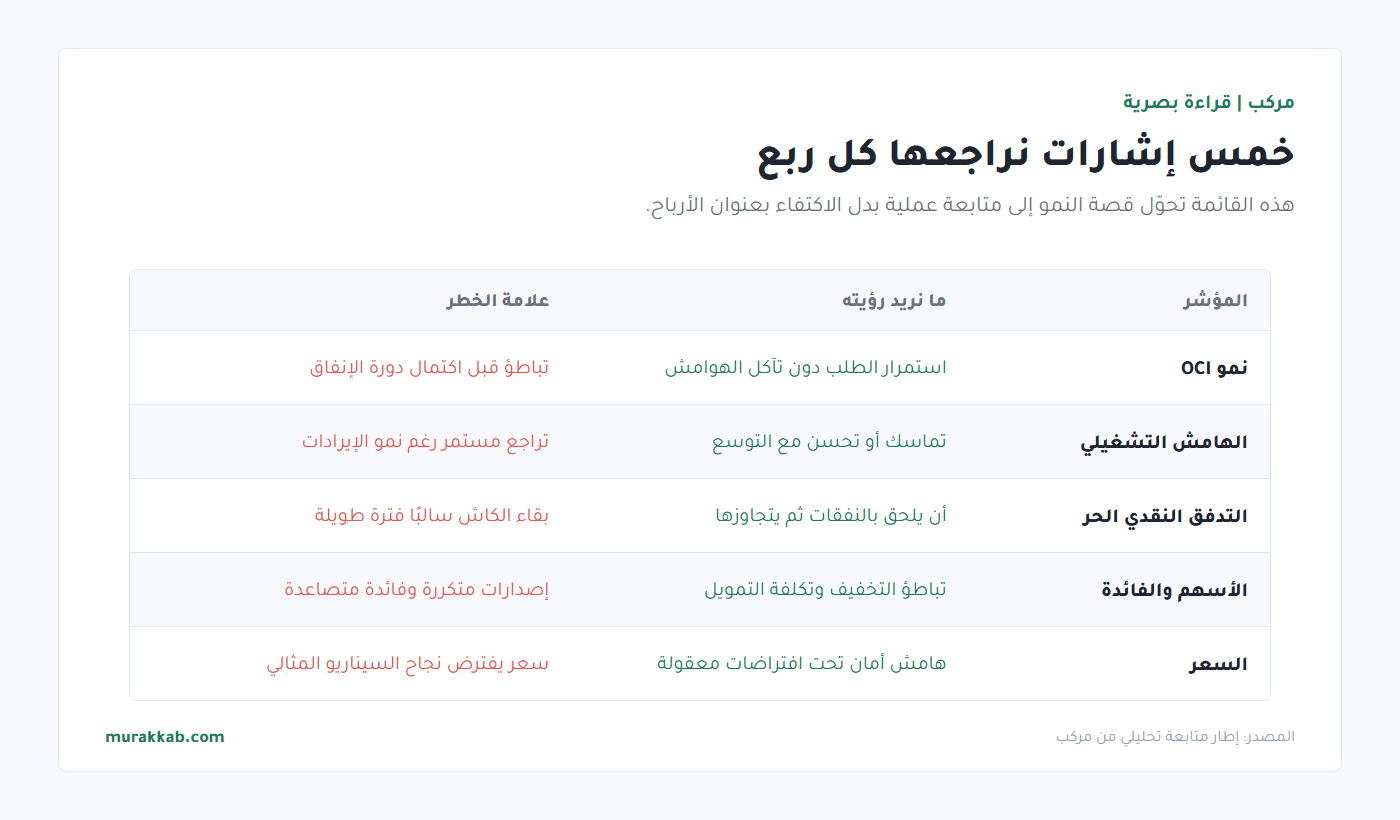
Task: Click red cell 'بقاء الكاش سالبًا فترة طويلة'
Action: 432,516
